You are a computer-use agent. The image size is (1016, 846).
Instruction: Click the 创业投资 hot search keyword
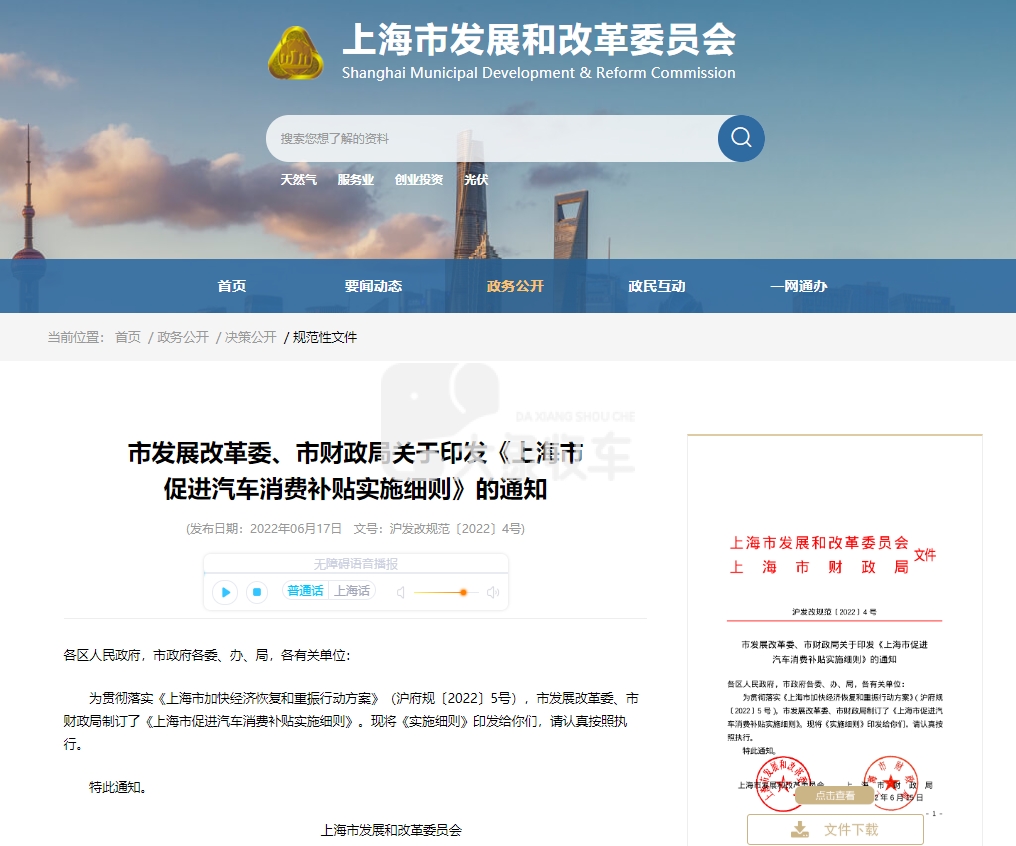tap(418, 180)
